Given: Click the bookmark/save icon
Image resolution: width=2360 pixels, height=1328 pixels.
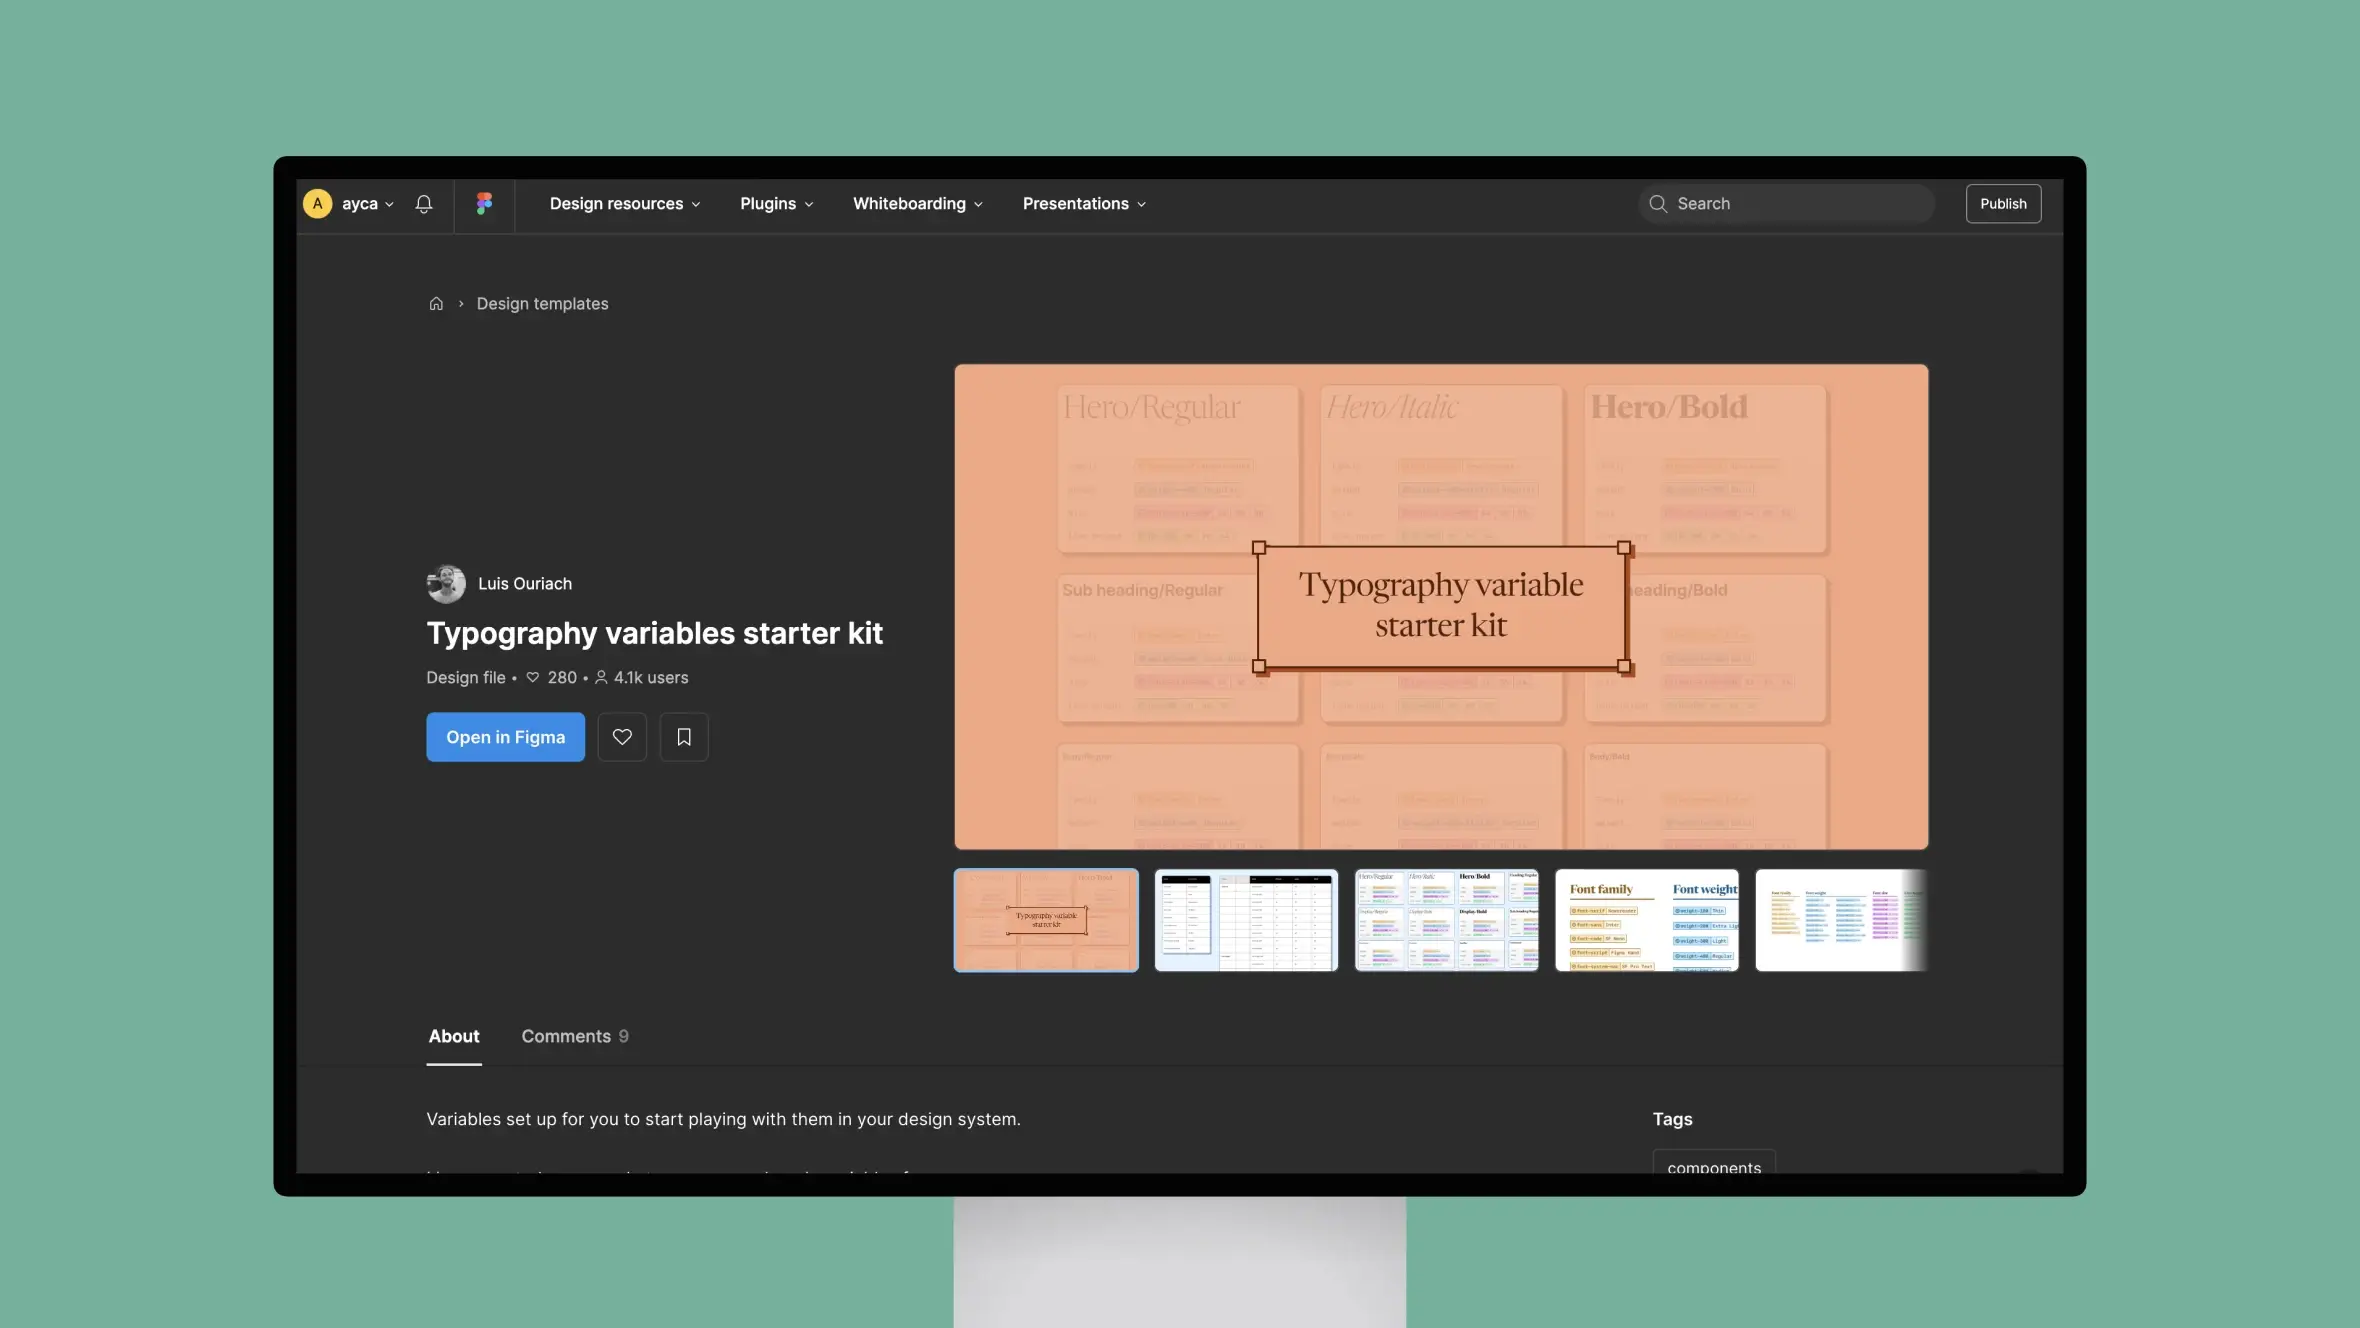Looking at the screenshot, I should (684, 736).
